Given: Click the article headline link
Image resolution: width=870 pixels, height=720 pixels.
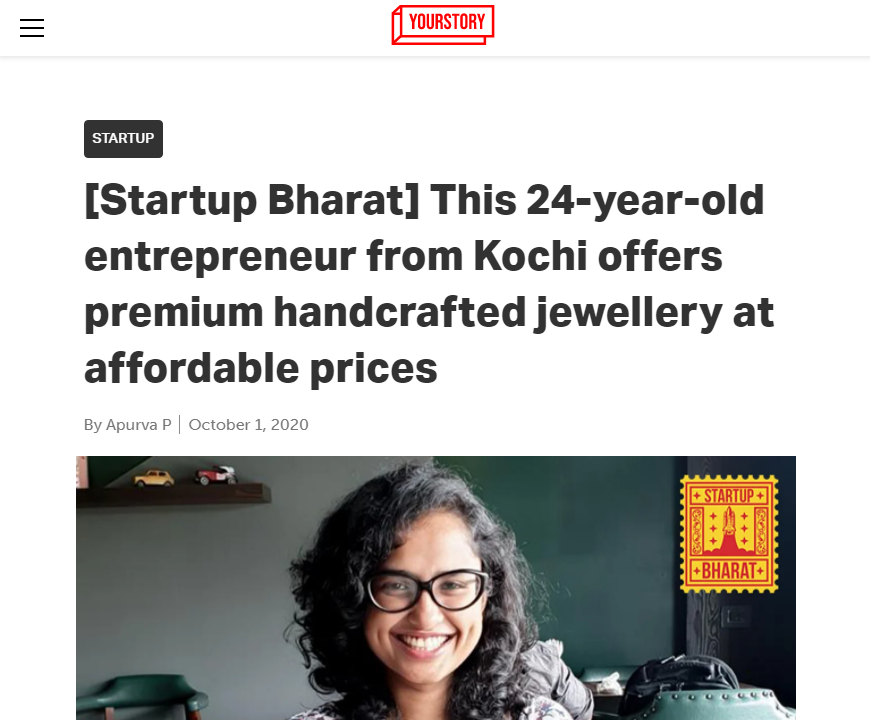Looking at the screenshot, I should point(430,283).
